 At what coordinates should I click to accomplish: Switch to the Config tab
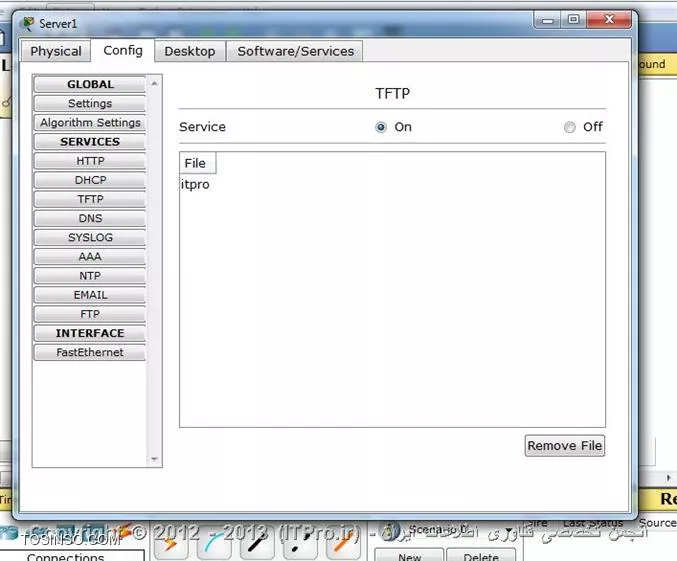coord(123,51)
